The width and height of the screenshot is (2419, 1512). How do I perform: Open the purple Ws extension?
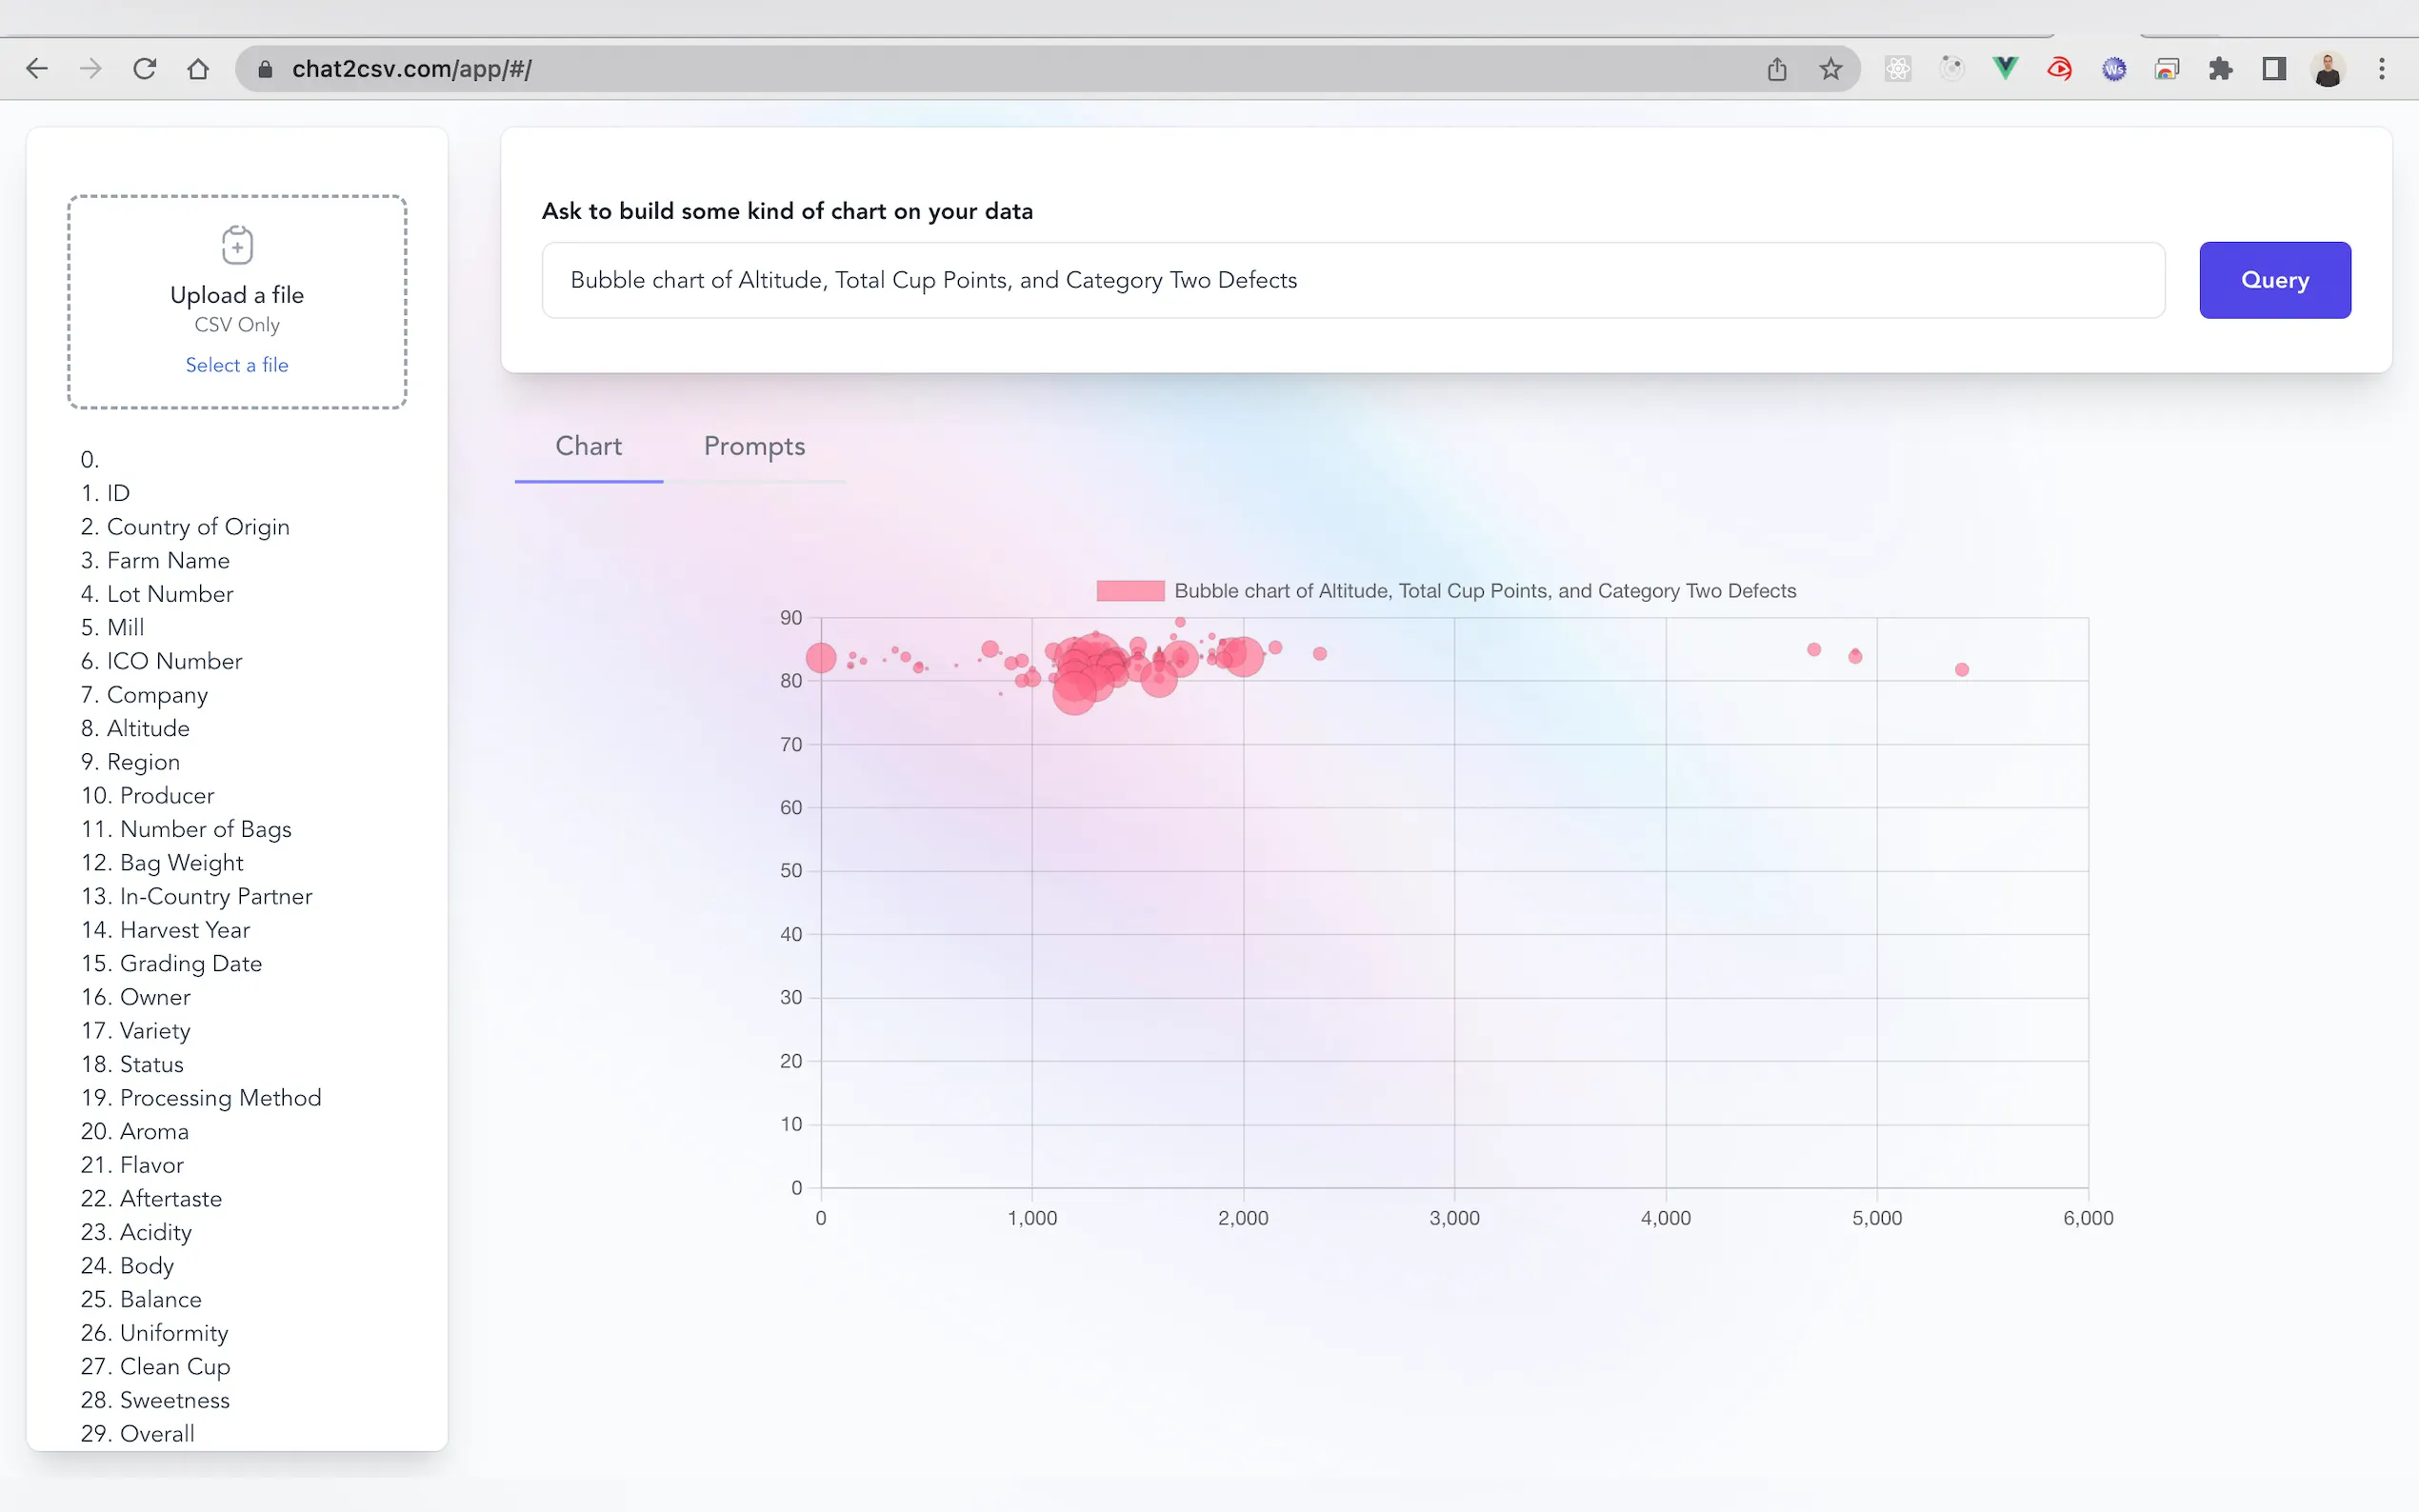pyautogui.click(x=2114, y=68)
